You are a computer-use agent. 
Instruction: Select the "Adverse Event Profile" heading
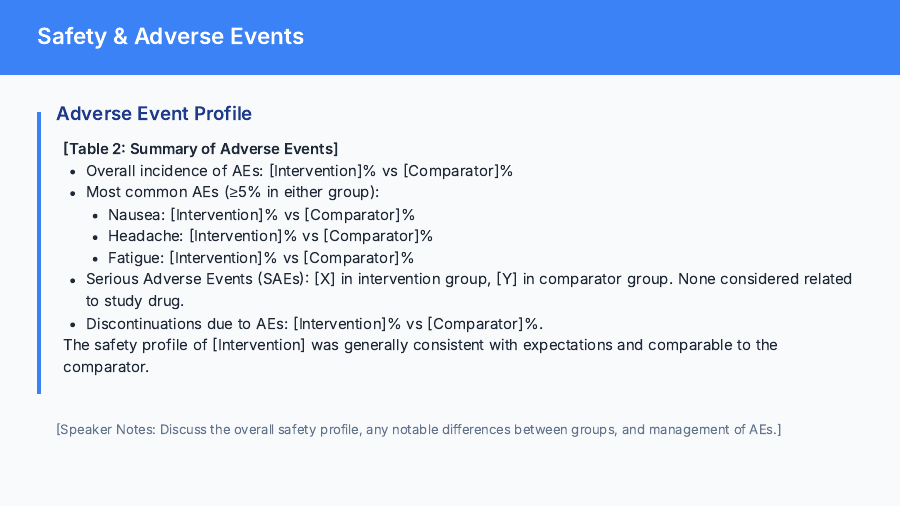pos(154,114)
